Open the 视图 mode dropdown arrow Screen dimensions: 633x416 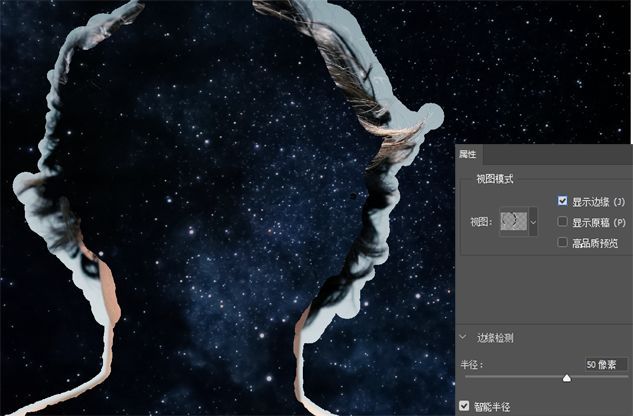pyautogui.click(x=533, y=222)
